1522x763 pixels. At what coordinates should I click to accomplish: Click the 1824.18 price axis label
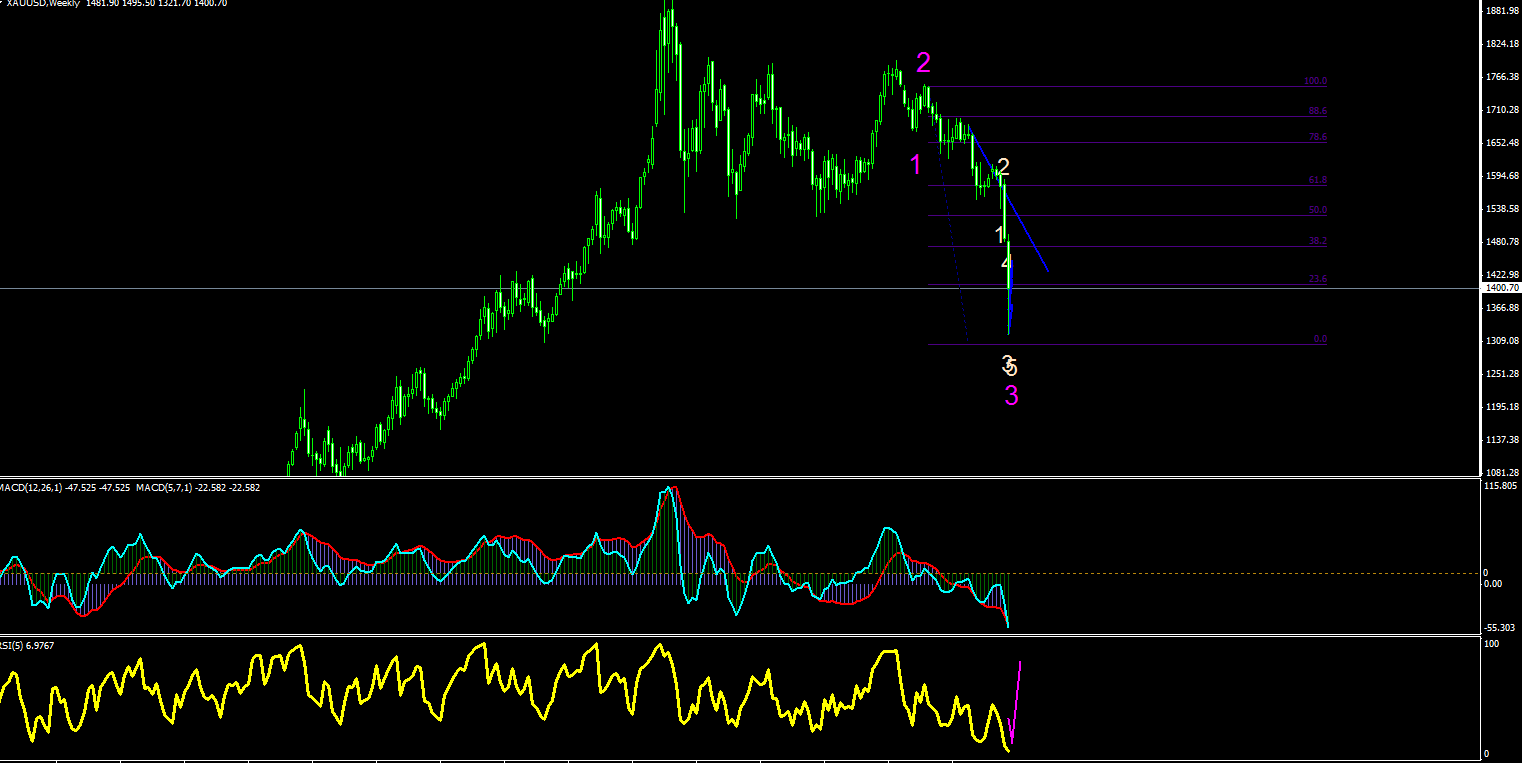point(1503,45)
